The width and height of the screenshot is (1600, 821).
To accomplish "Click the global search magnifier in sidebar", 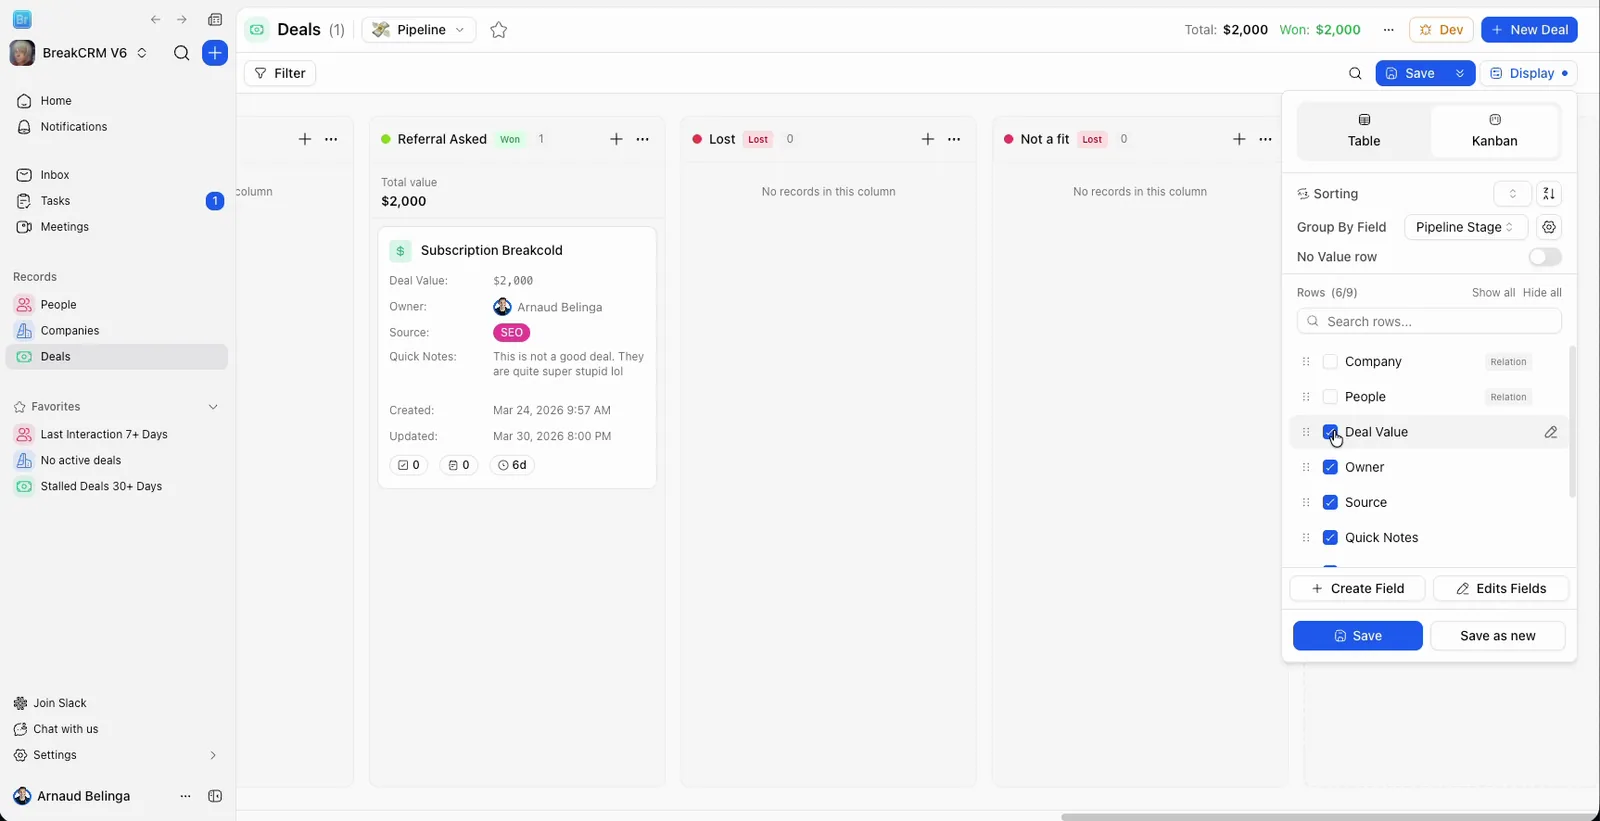I will (181, 53).
